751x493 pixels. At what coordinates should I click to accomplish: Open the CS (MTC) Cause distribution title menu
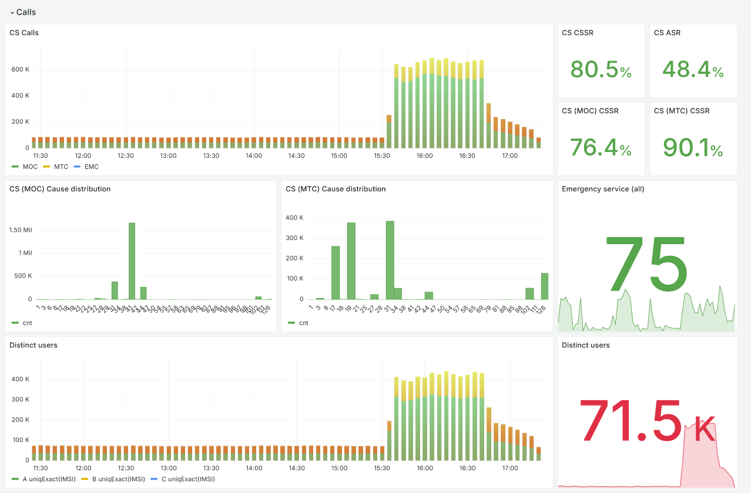(334, 189)
